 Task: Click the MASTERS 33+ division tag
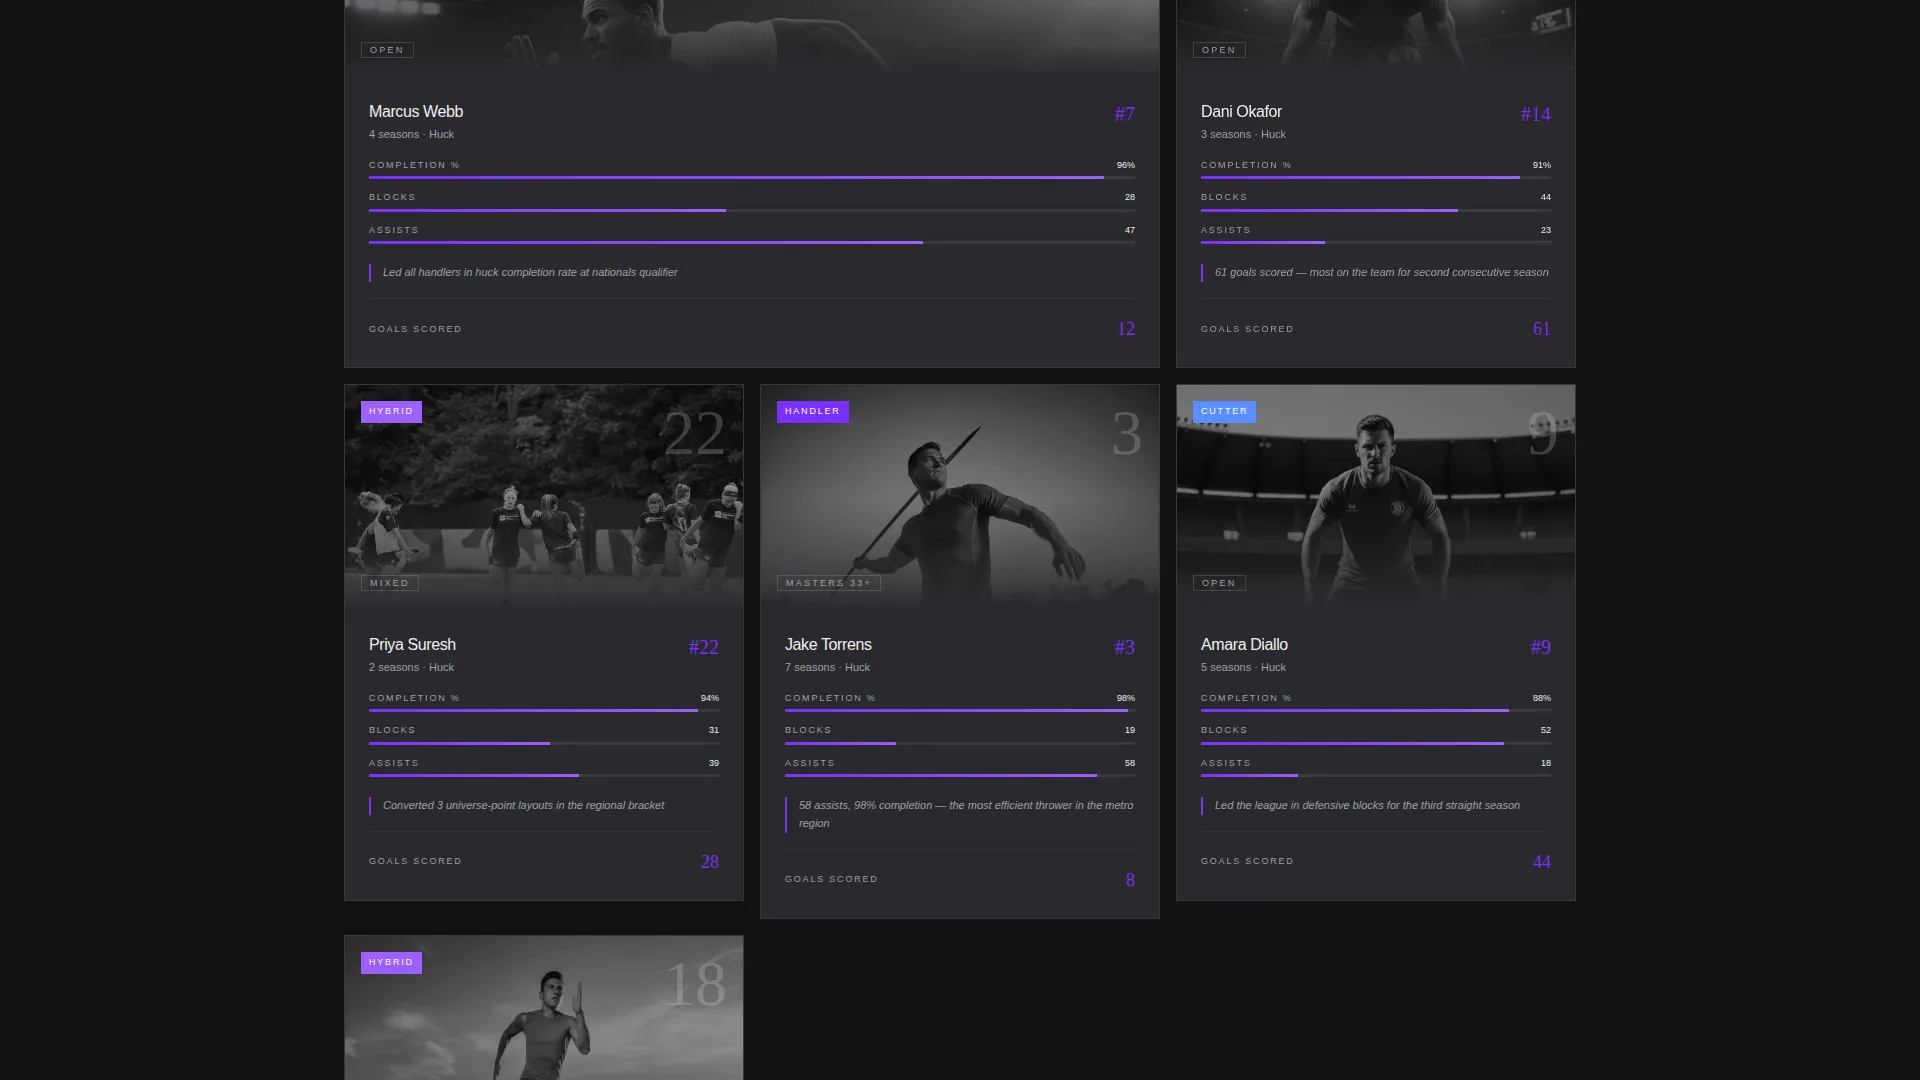click(x=829, y=583)
